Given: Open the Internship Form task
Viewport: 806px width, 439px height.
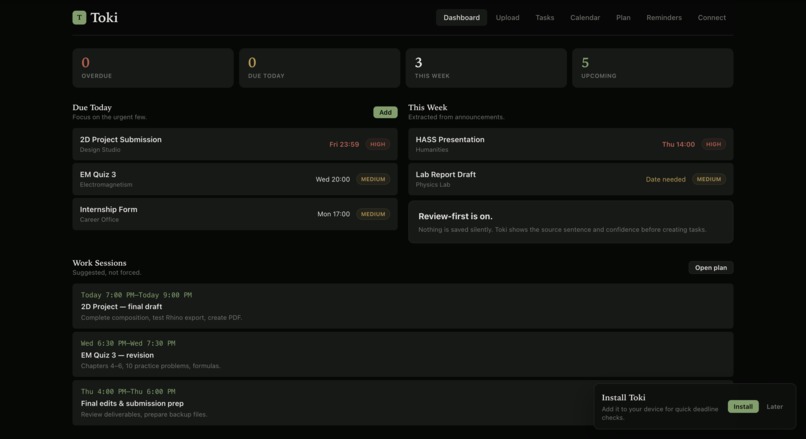Looking at the screenshot, I should point(235,214).
